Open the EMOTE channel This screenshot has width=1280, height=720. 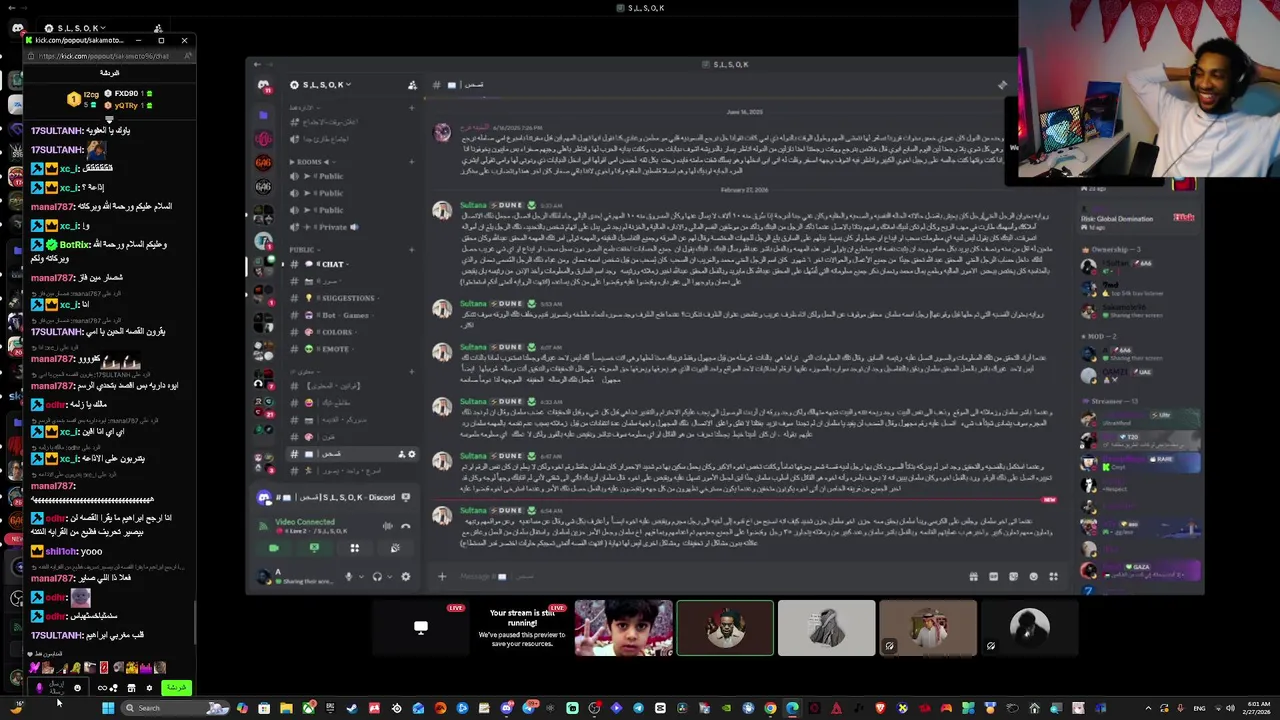(335, 349)
